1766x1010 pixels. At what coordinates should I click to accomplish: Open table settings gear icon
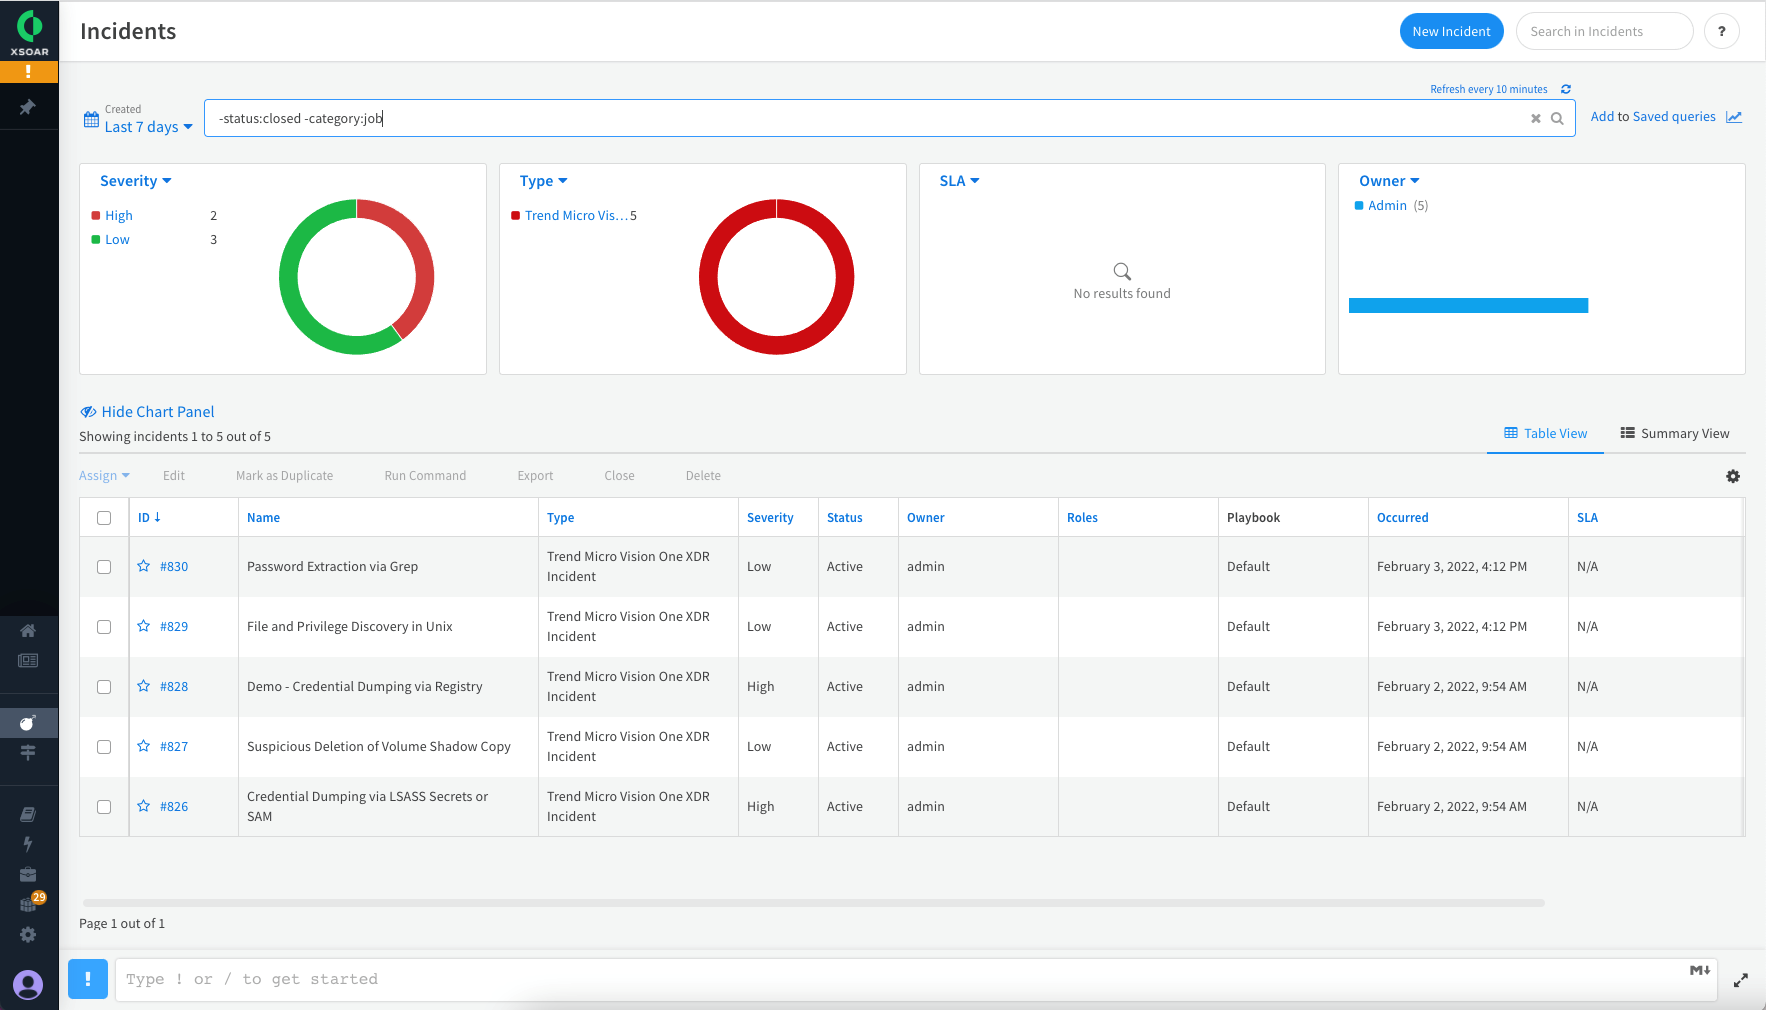pyautogui.click(x=1733, y=477)
